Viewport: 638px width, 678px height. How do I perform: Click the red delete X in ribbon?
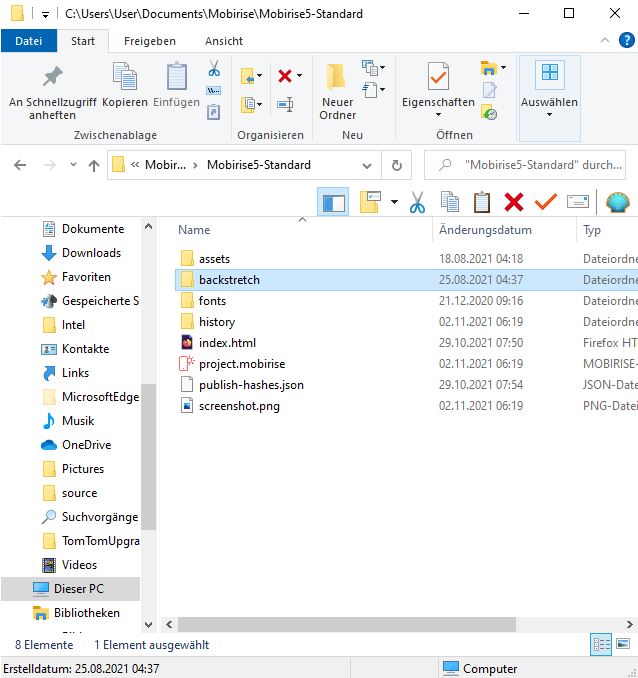pyautogui.click(x=284, y=76)
